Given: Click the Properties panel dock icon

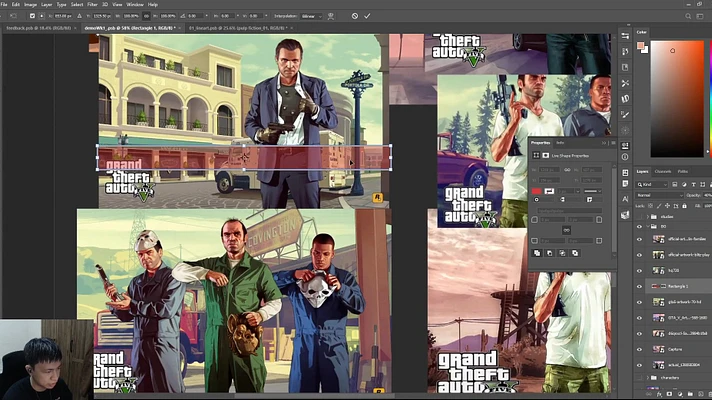Looking at the screenshot, I should tap(625, 146).
